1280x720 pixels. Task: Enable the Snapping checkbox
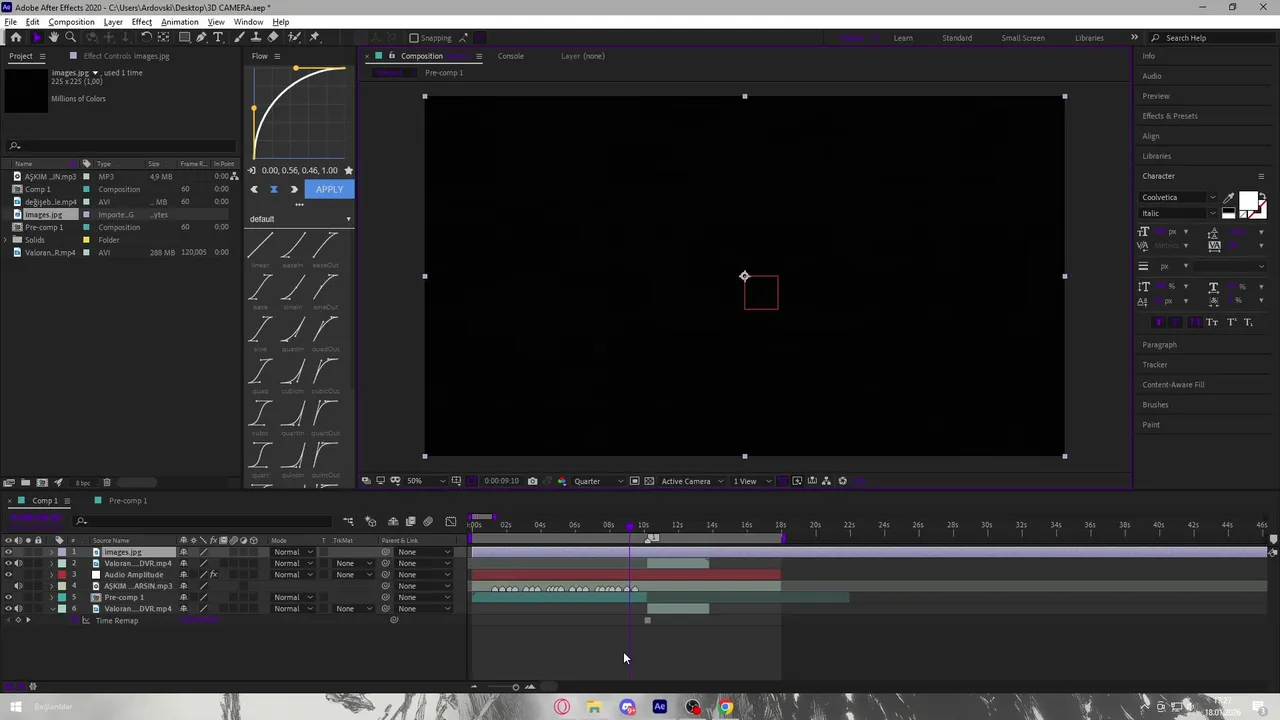[414, 38]
